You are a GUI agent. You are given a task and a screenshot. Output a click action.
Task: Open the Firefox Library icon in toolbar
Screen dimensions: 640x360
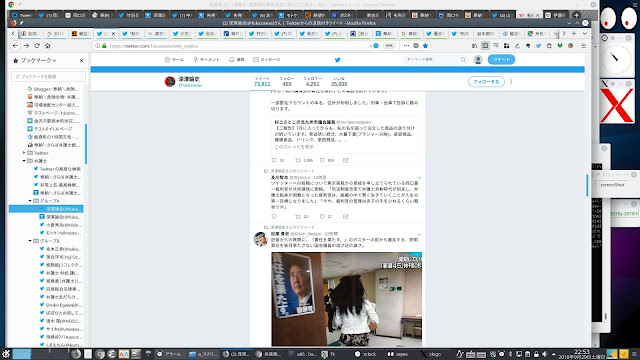click(x=475, y=46)
